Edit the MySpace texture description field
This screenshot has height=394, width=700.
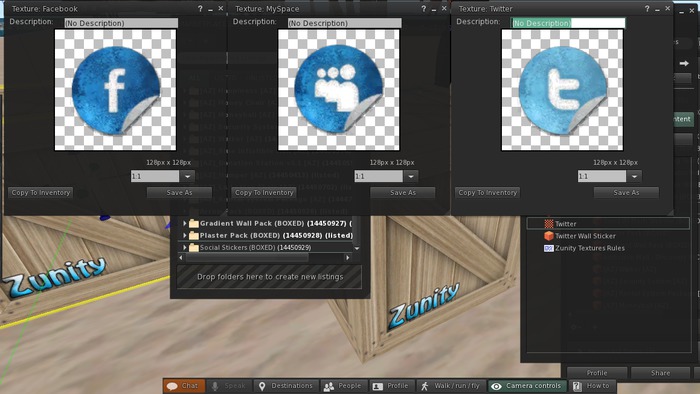tap(344, 23)
